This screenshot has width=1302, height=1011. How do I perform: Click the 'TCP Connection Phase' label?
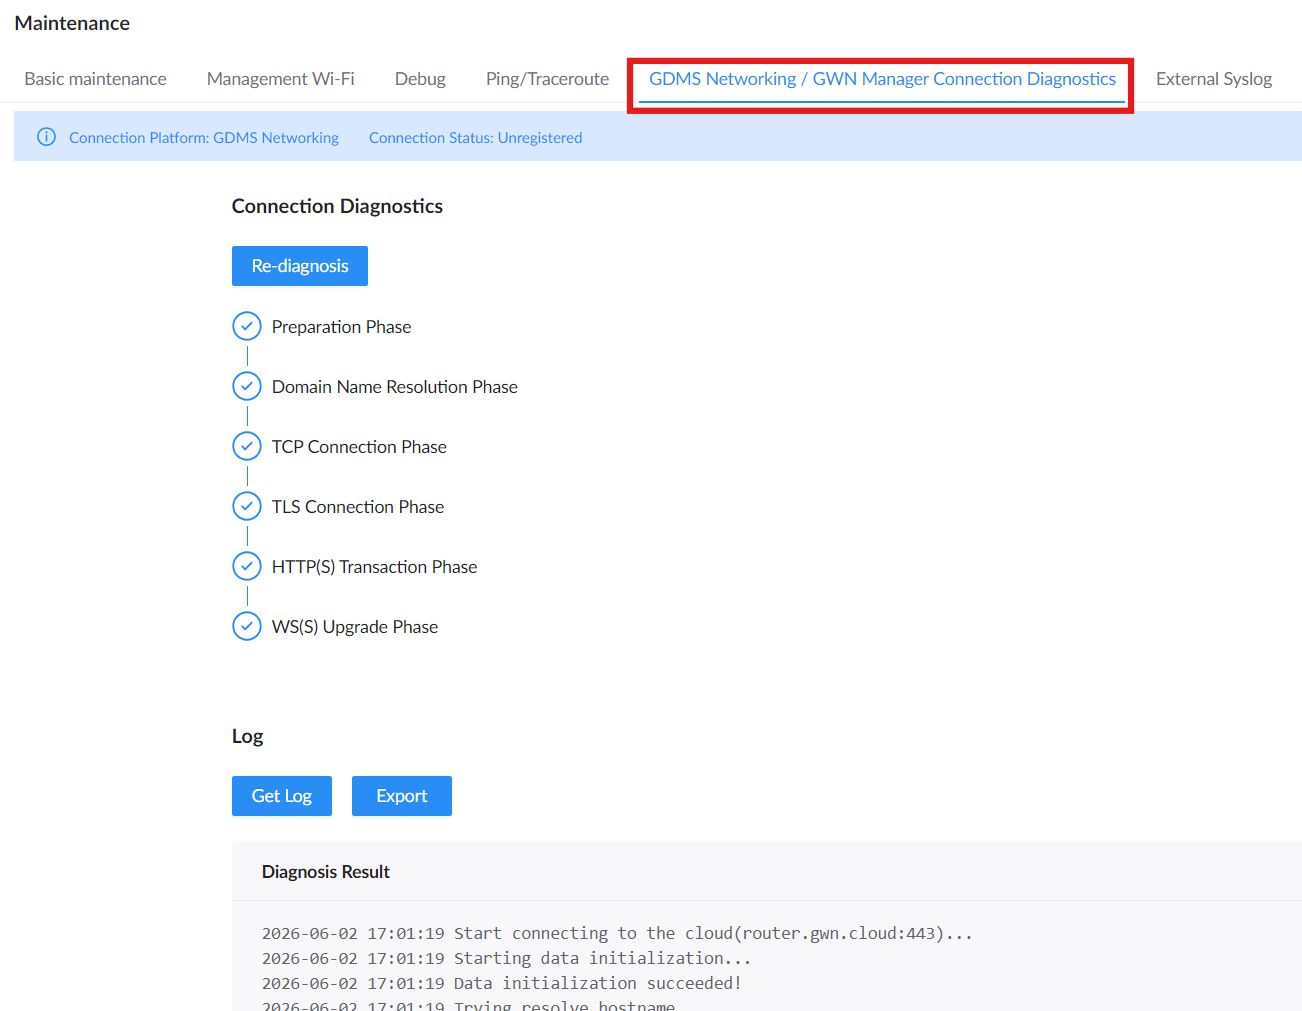click(359, 447)
